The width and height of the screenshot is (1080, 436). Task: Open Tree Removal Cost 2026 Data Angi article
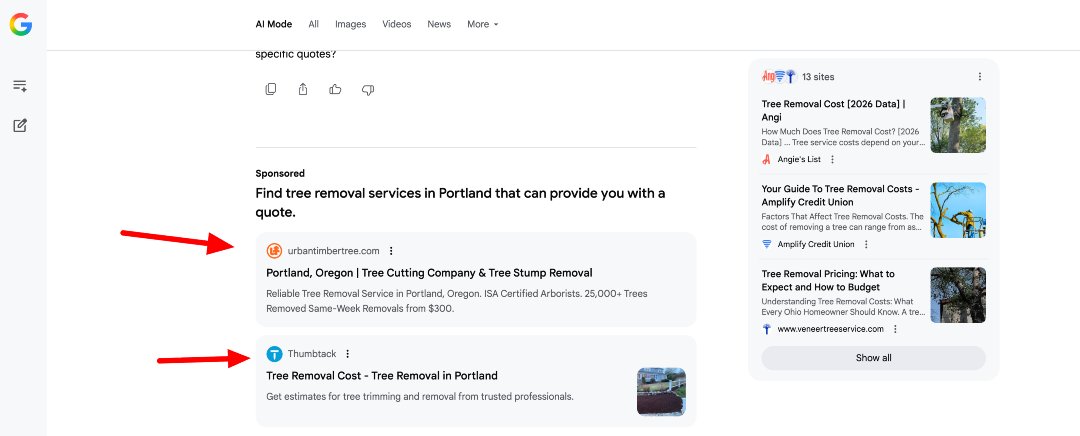tap(833, 110)
